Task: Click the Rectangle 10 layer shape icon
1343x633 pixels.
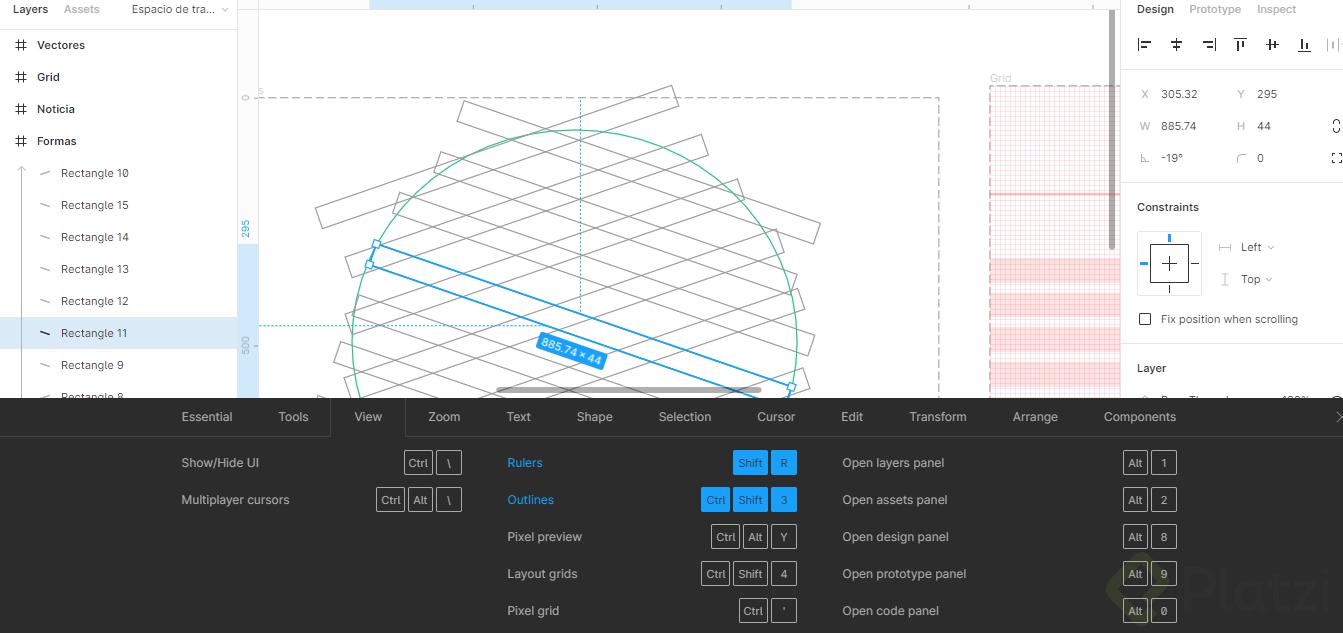Action: (45, 173)
